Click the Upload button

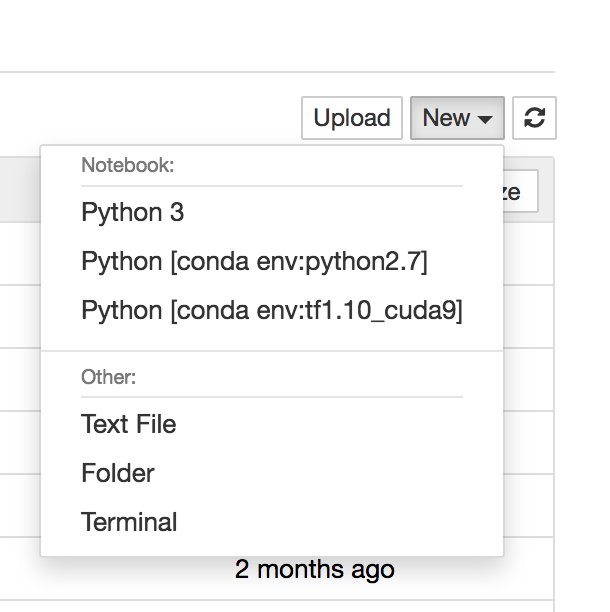coord(352,118)
